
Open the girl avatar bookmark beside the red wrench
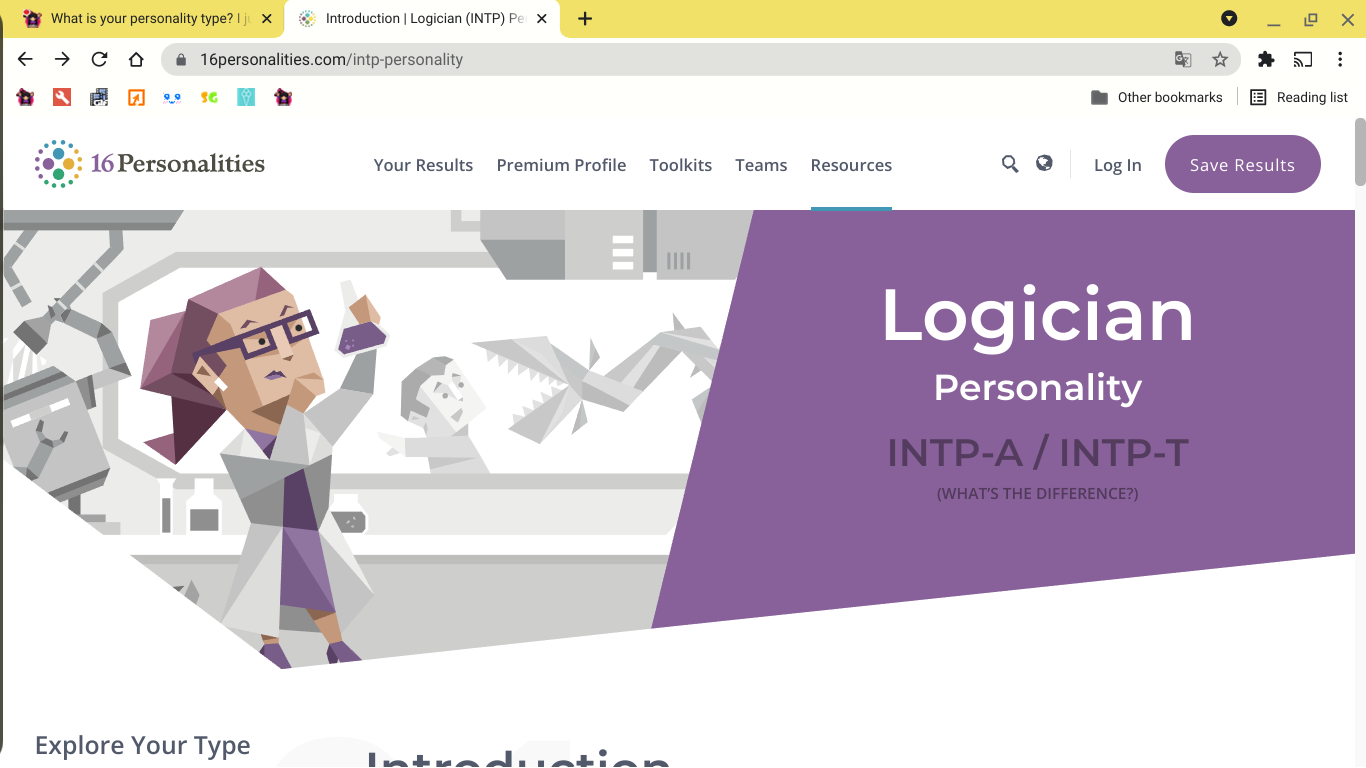click(26, 97)
